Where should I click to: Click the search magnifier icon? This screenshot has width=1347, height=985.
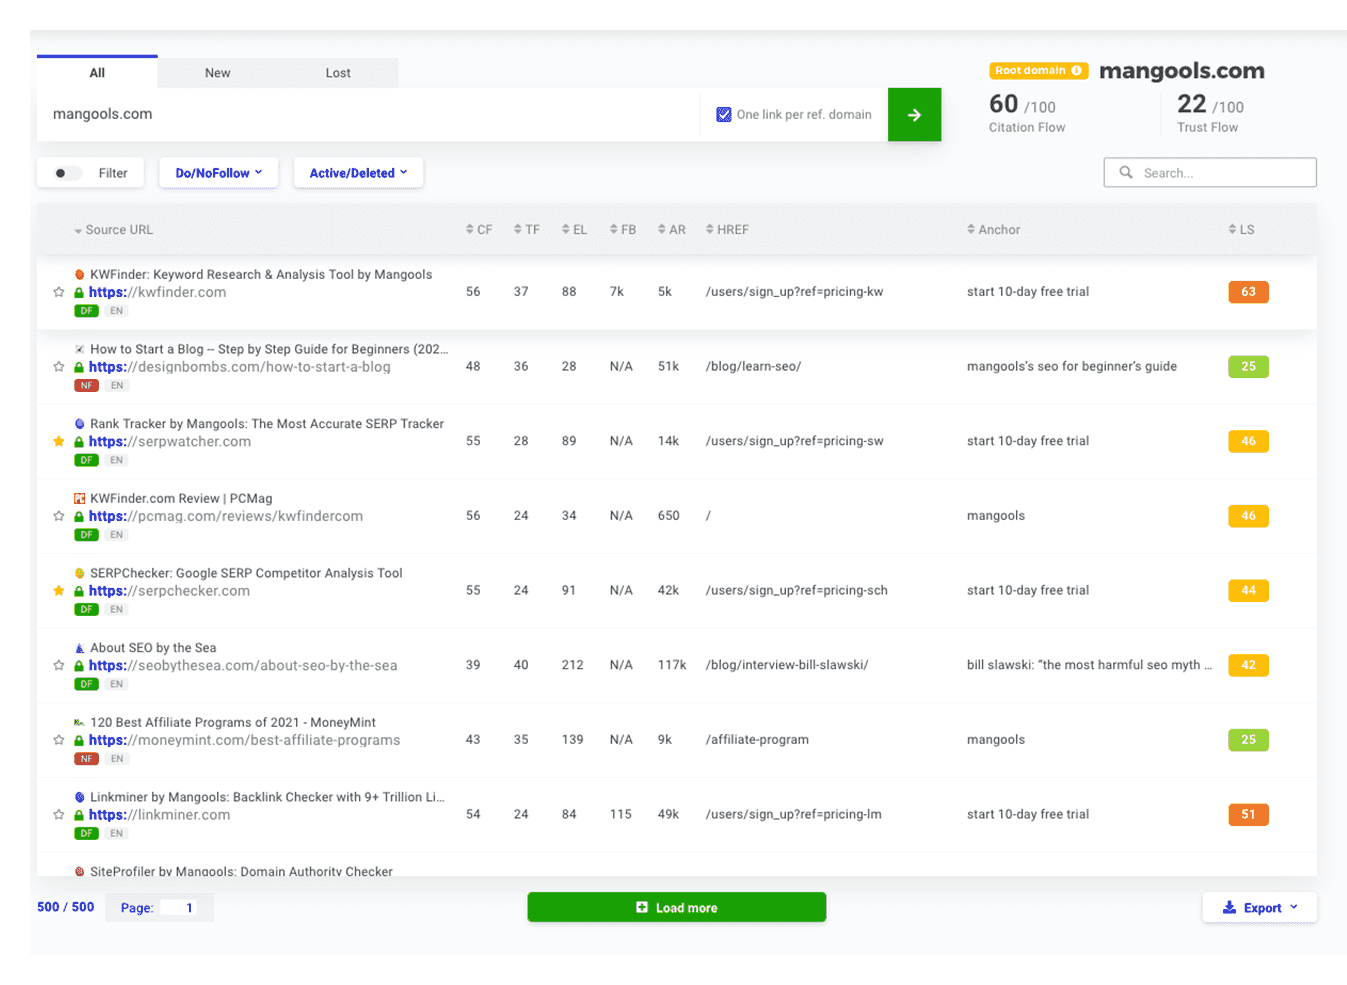coord(1126,172)
